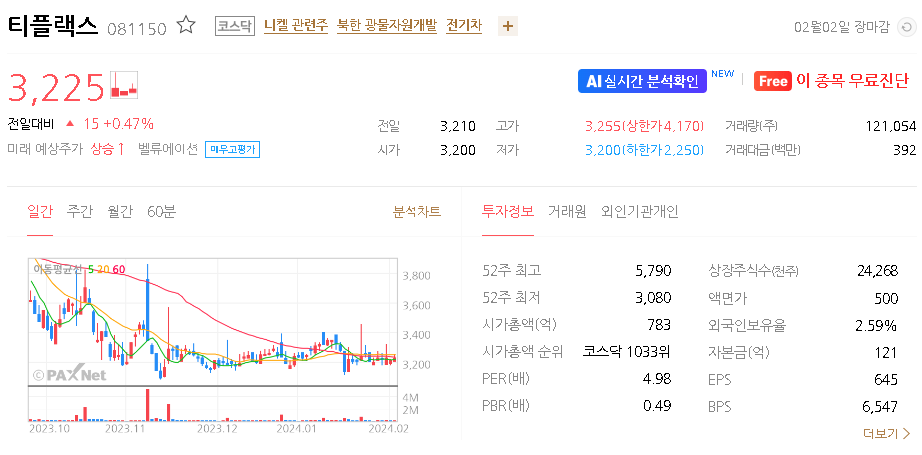Click the 상장주식수 value 24,268
Viewport: 922px width, 455px height.
pos(877,271)
